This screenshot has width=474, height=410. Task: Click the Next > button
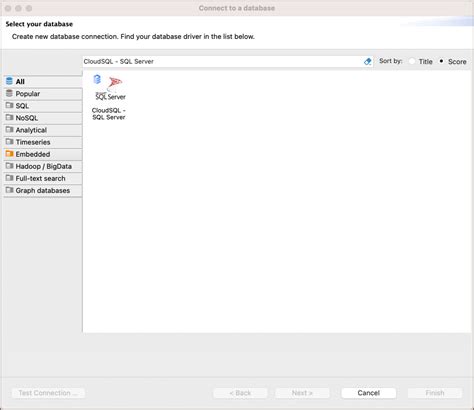coord(302,393)
